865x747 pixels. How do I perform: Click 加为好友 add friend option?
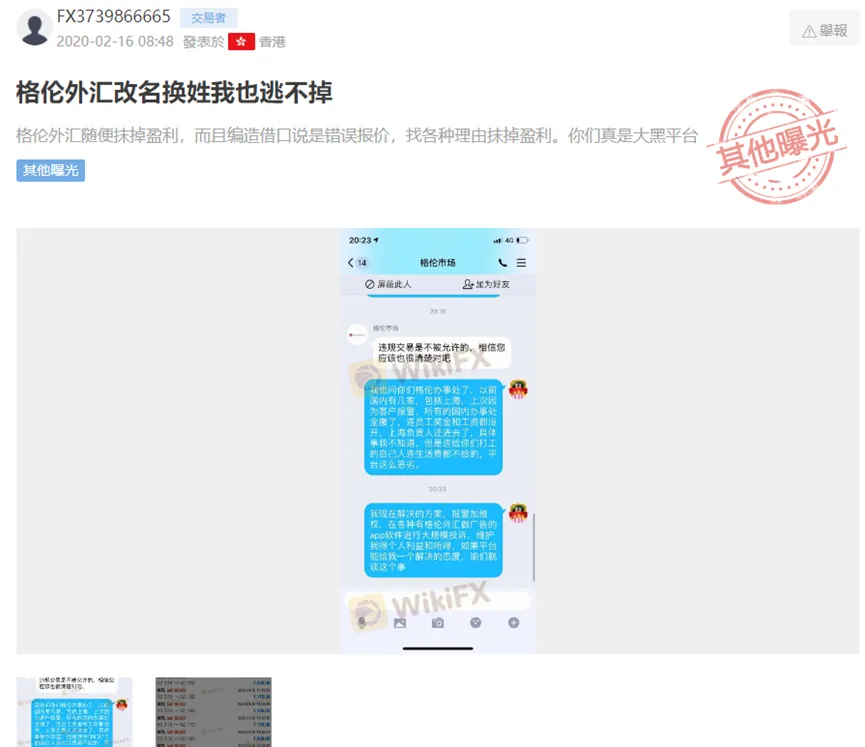(x=486, y=284)
